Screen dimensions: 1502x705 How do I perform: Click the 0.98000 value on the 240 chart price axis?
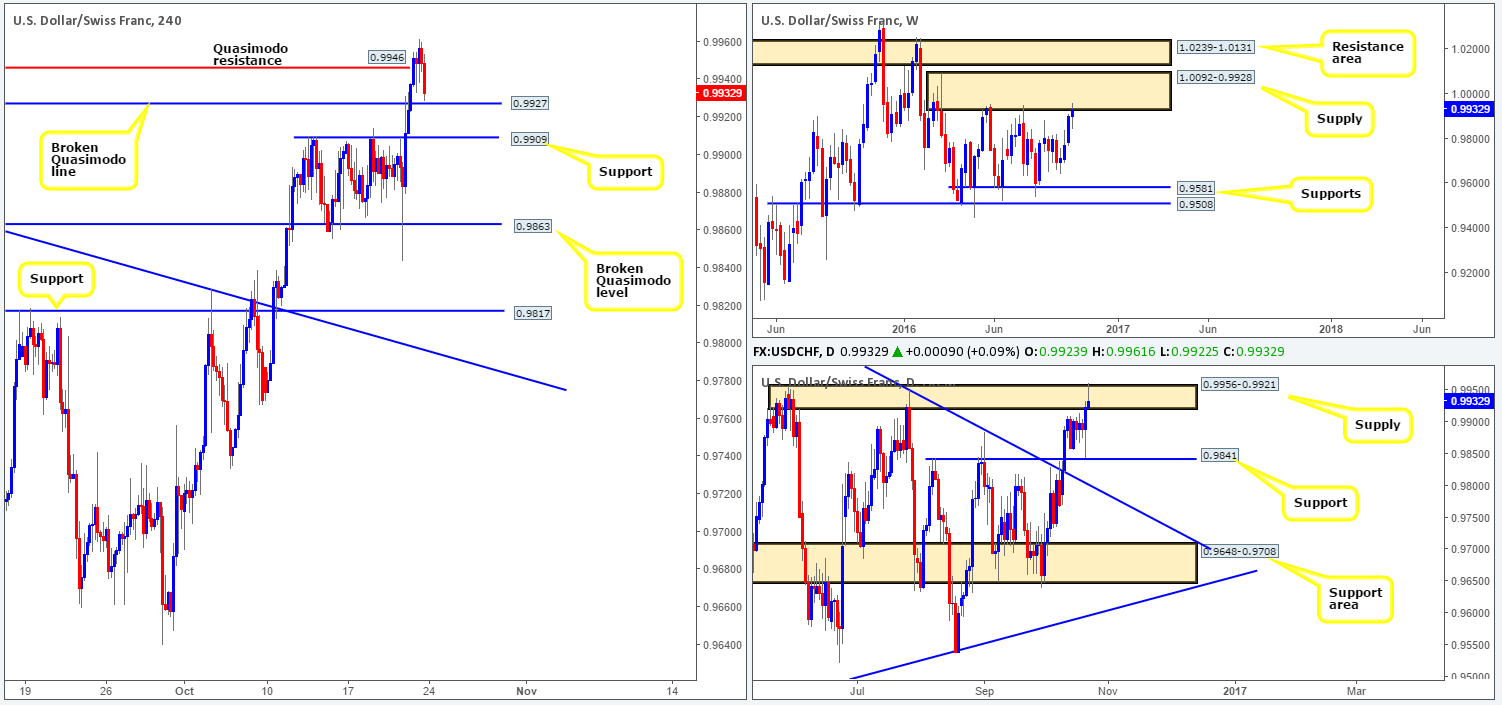(x=721, y=343)
